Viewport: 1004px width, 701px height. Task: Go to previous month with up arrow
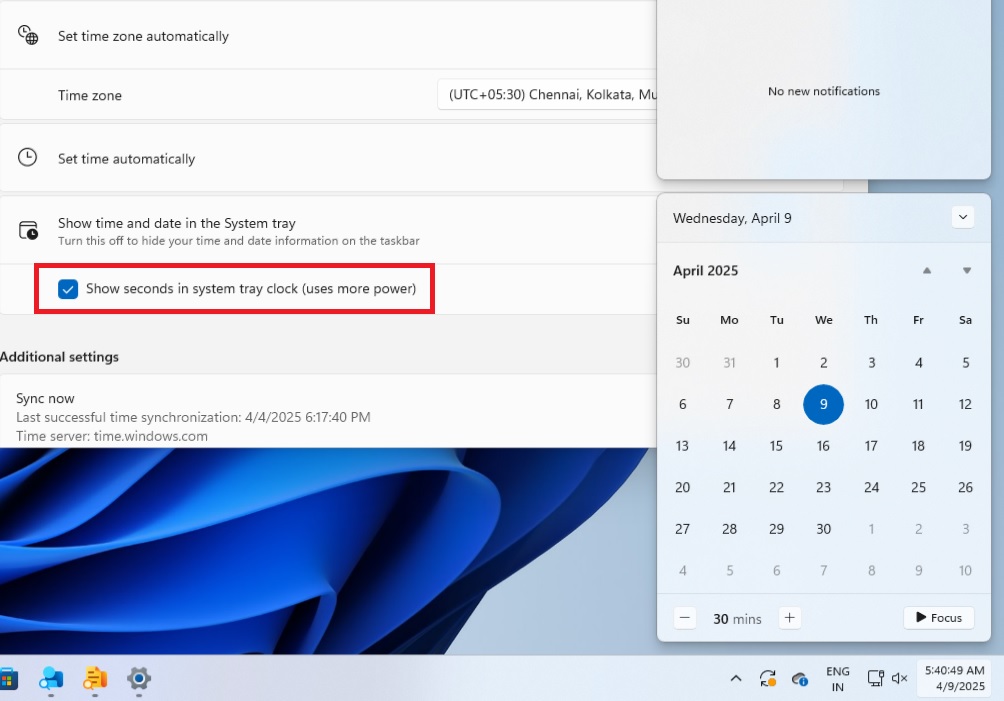click(x=927, y=271)
